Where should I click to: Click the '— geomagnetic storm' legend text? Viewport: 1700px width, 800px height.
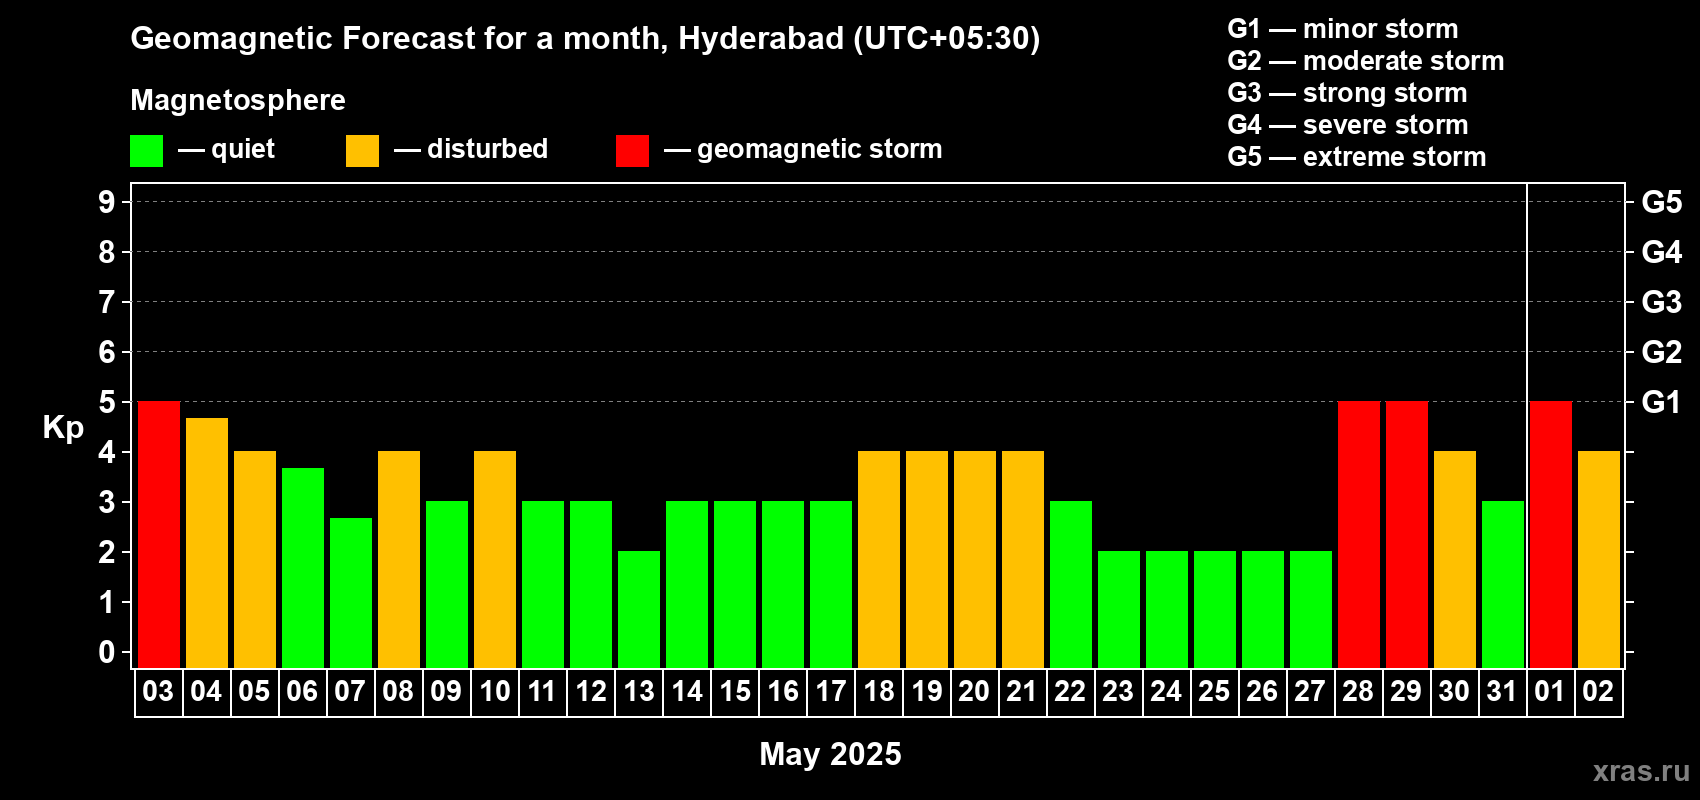point(803,150)
